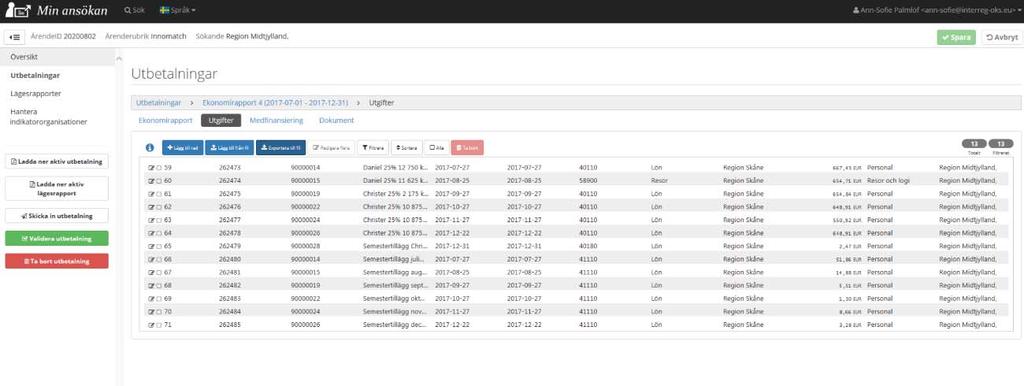The height and width of the screenshot is (386, 1024).
Task: Click the green Spara button
Action: [x=957, y=37]
